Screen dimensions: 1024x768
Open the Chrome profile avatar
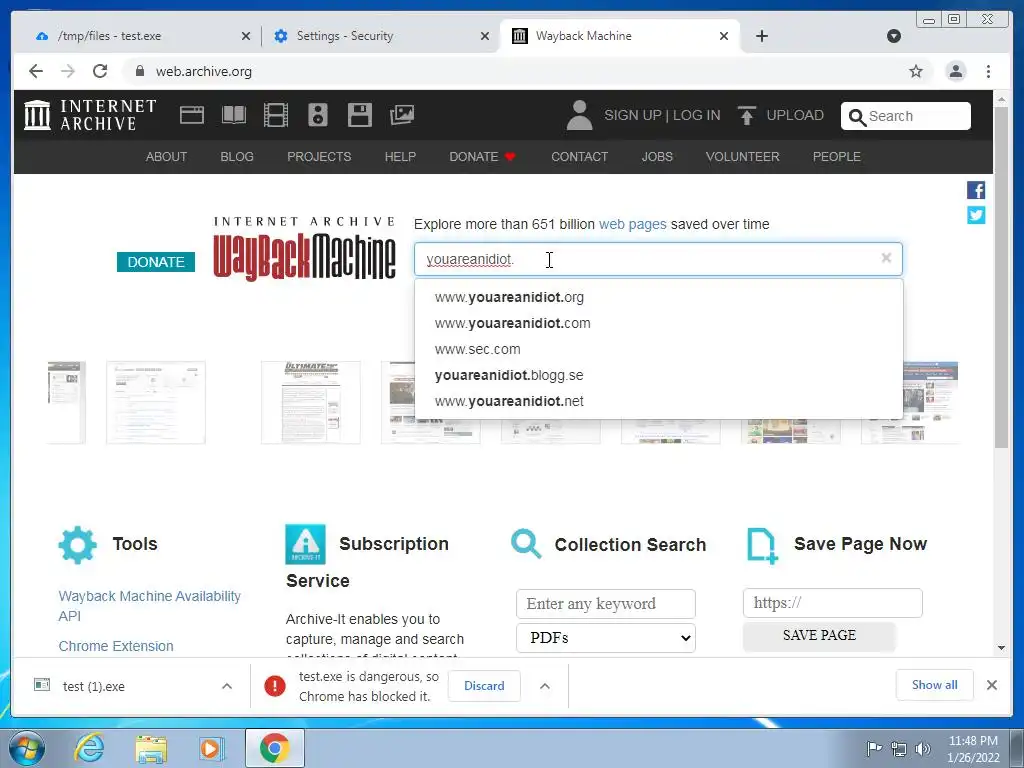pyautogui.click(x=956, y=71)
